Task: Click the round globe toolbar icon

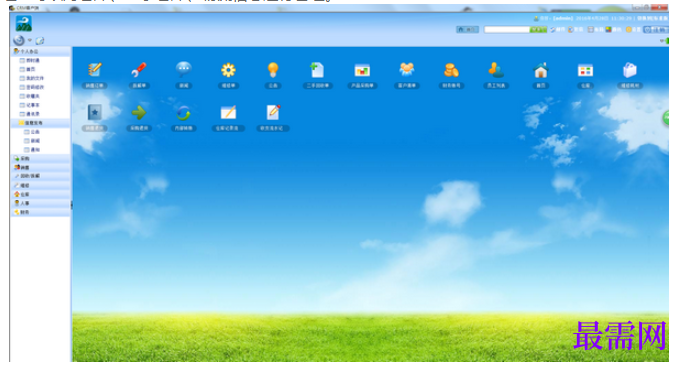Action: click(19, 40)
